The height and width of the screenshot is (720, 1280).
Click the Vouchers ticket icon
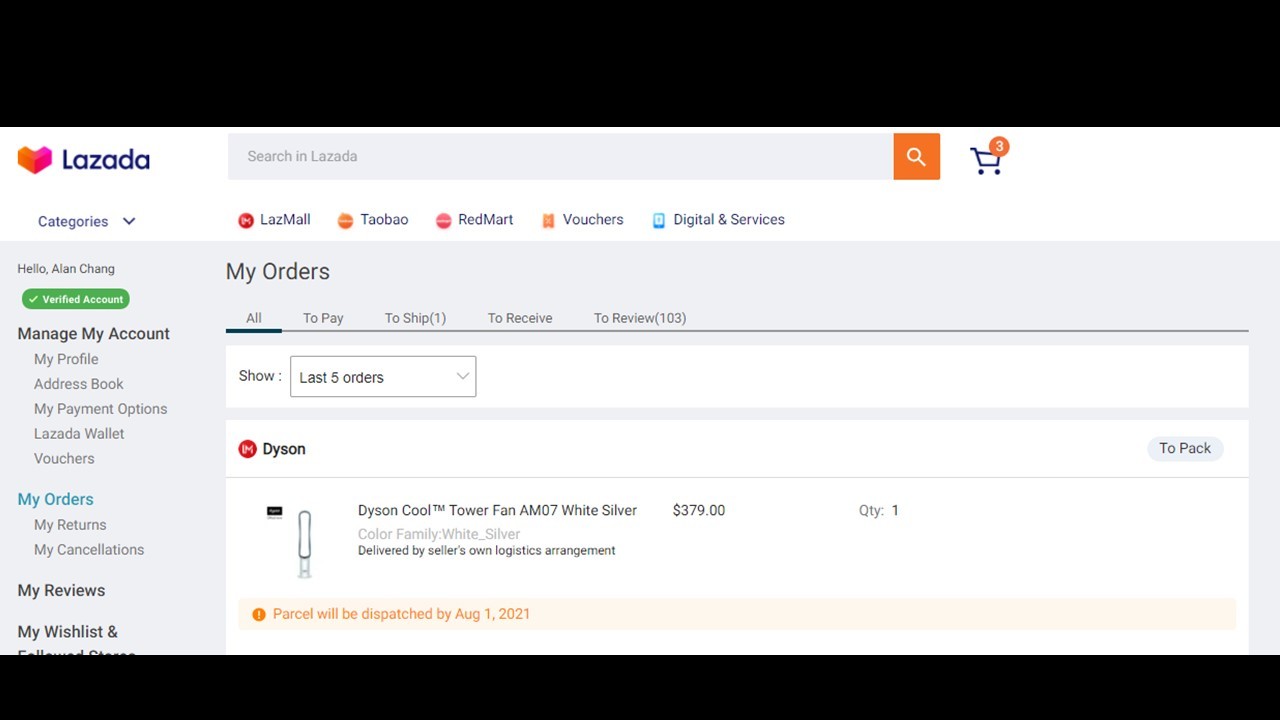pos(548,221)
